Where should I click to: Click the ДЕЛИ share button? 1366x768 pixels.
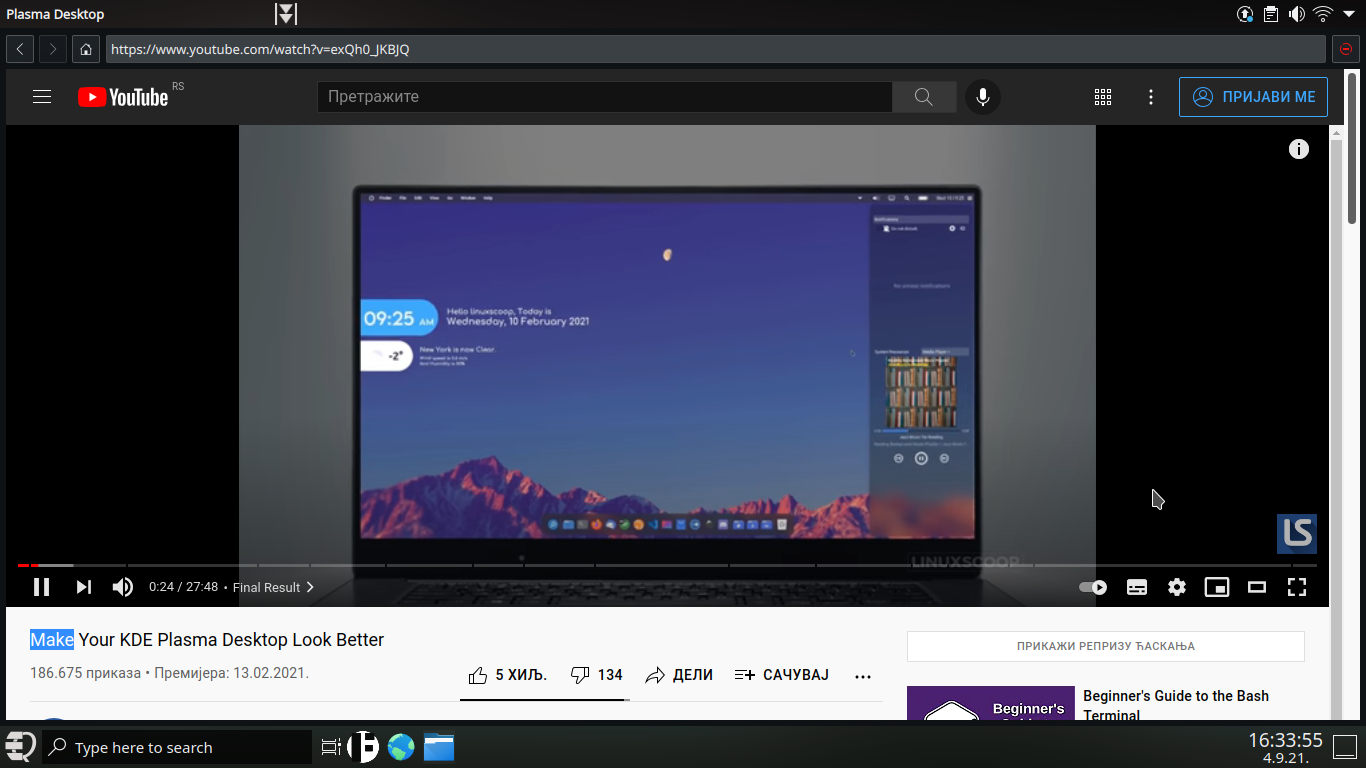point(679,675)
